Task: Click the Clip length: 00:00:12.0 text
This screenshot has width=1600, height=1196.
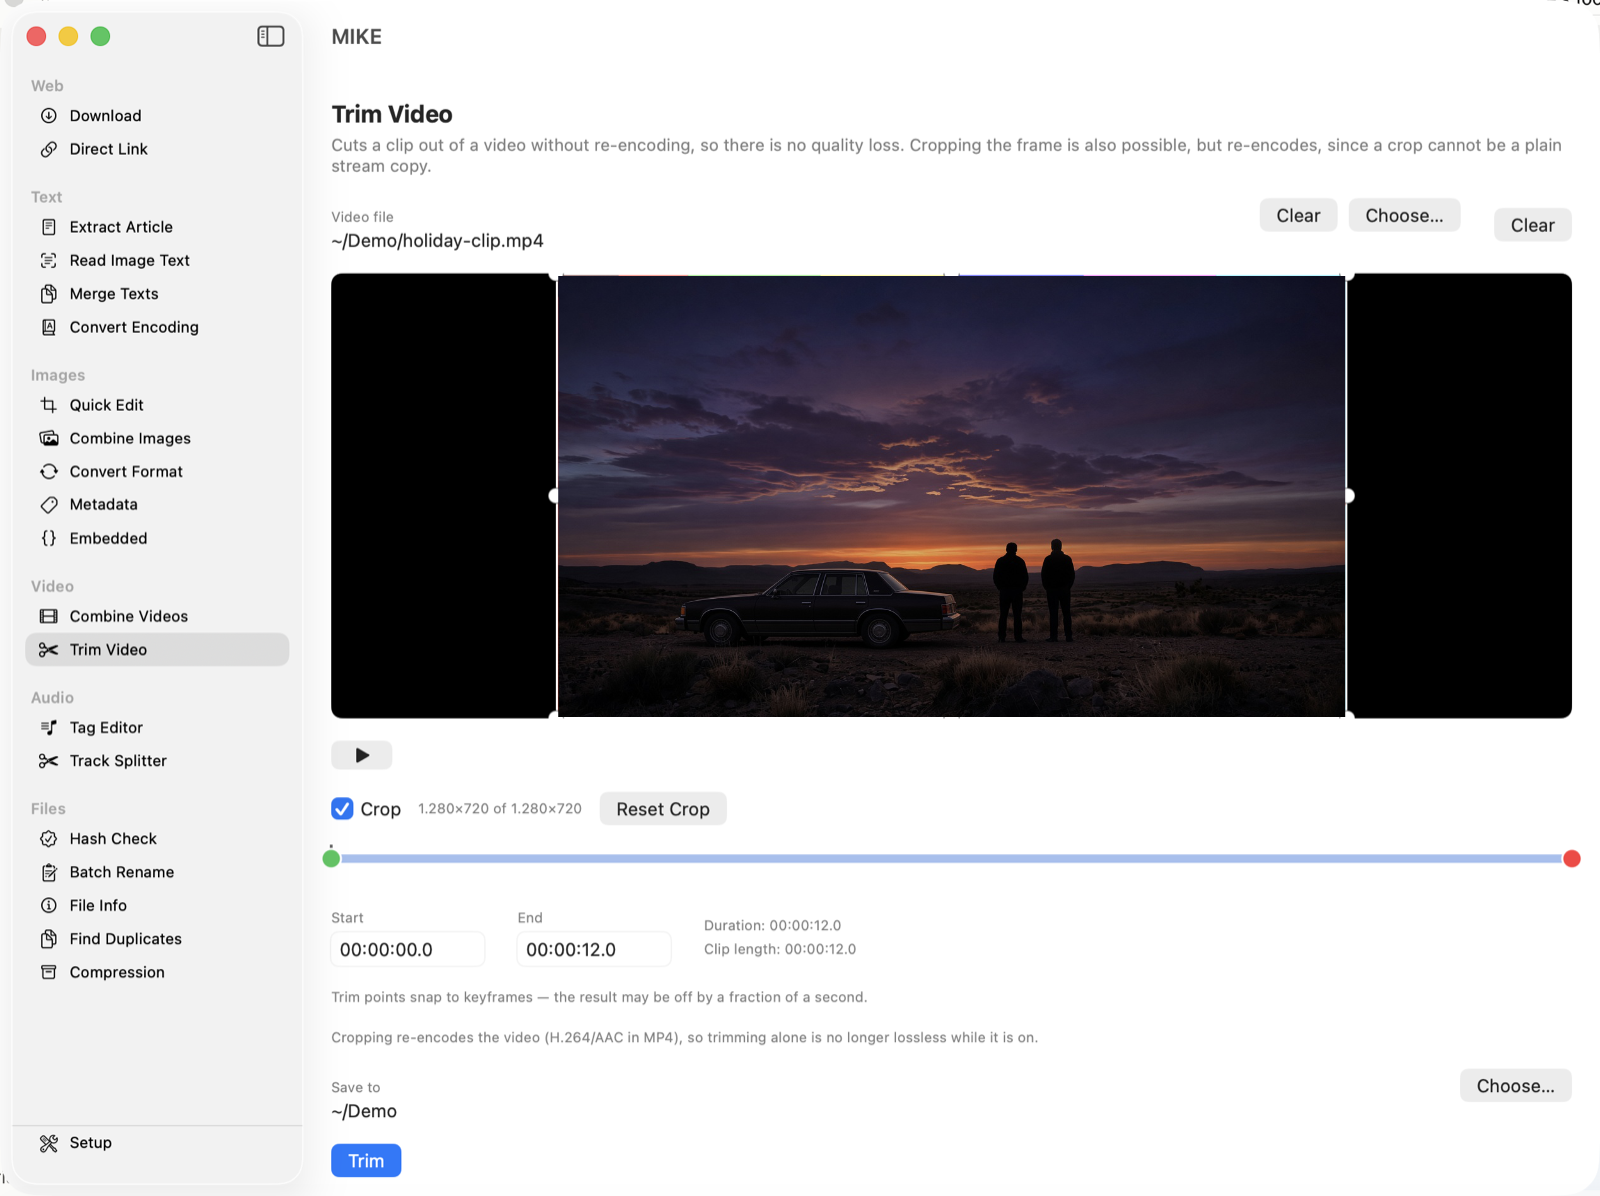Action: (x=780, y=949)
